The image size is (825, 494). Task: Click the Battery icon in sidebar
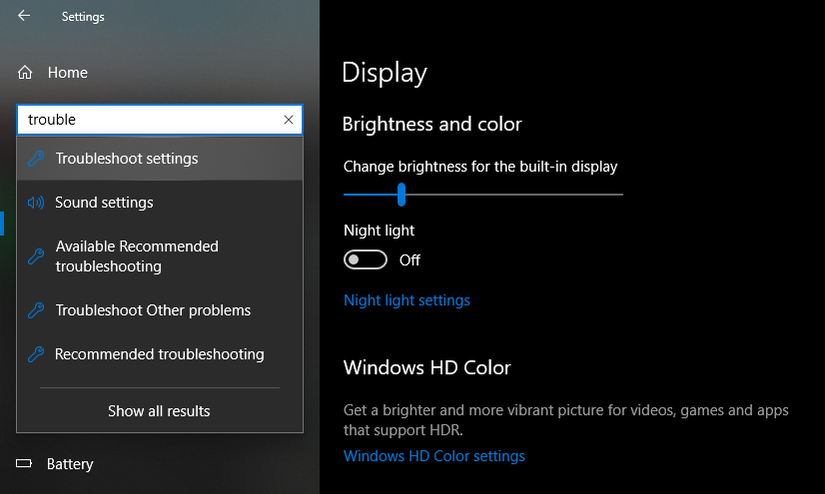coord(24,463)
